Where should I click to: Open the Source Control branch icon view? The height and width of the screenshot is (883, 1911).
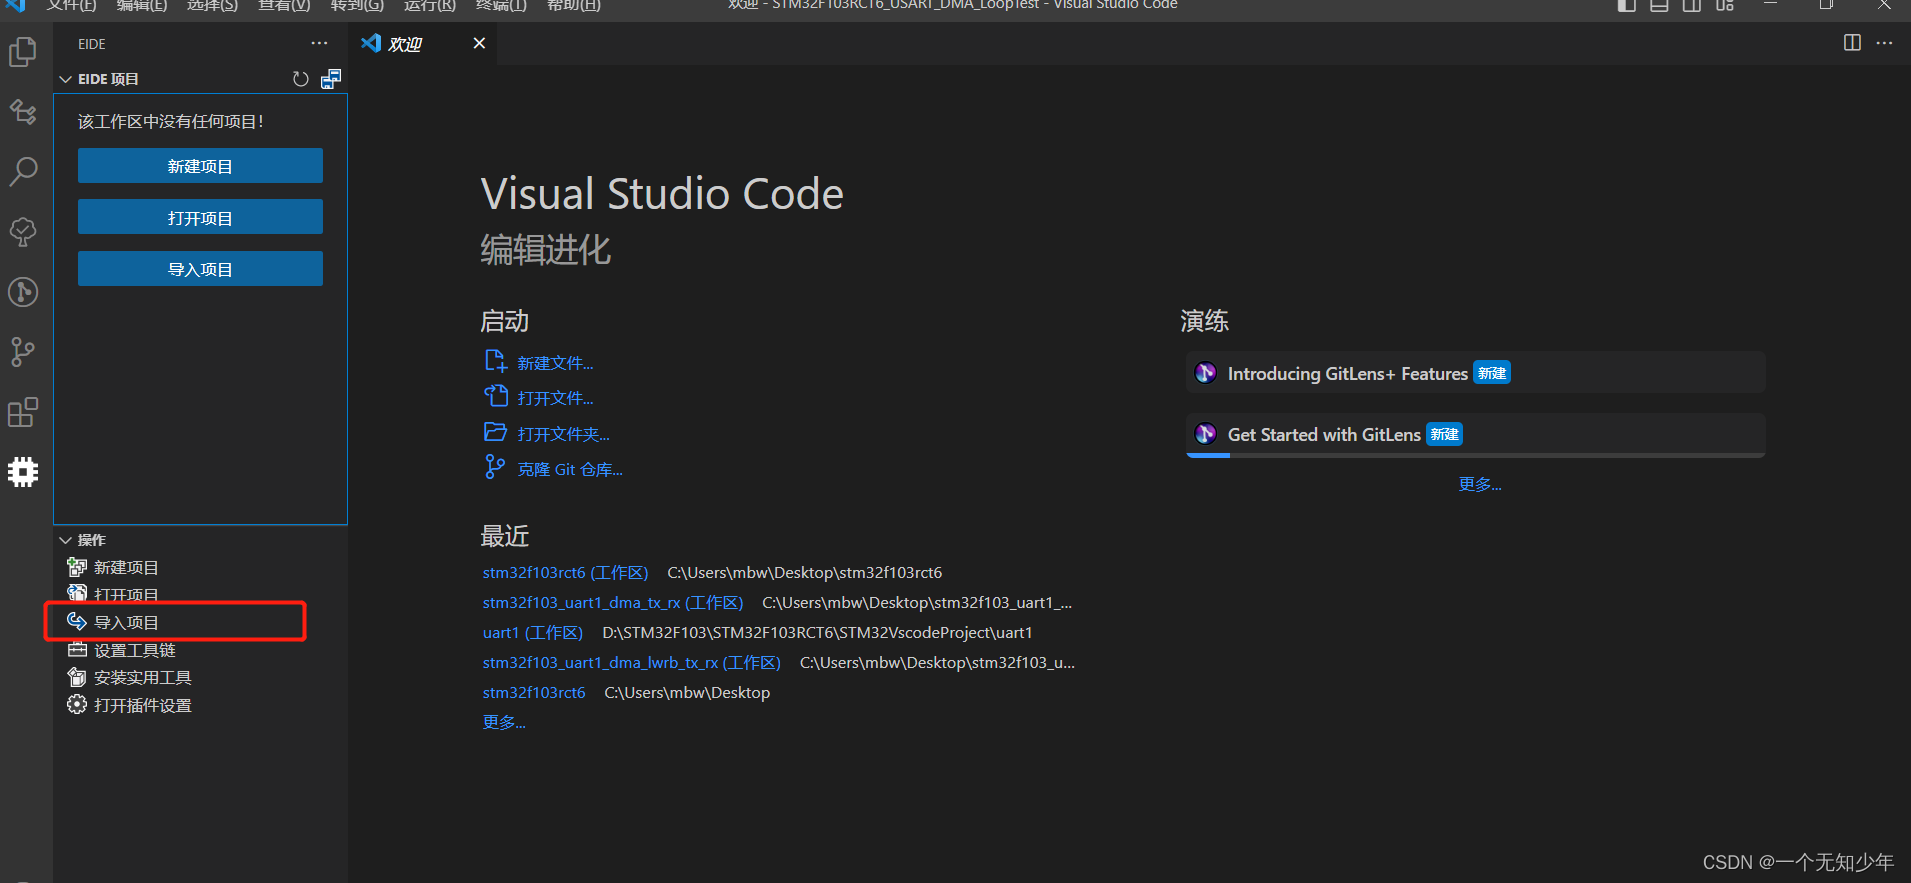23,352
